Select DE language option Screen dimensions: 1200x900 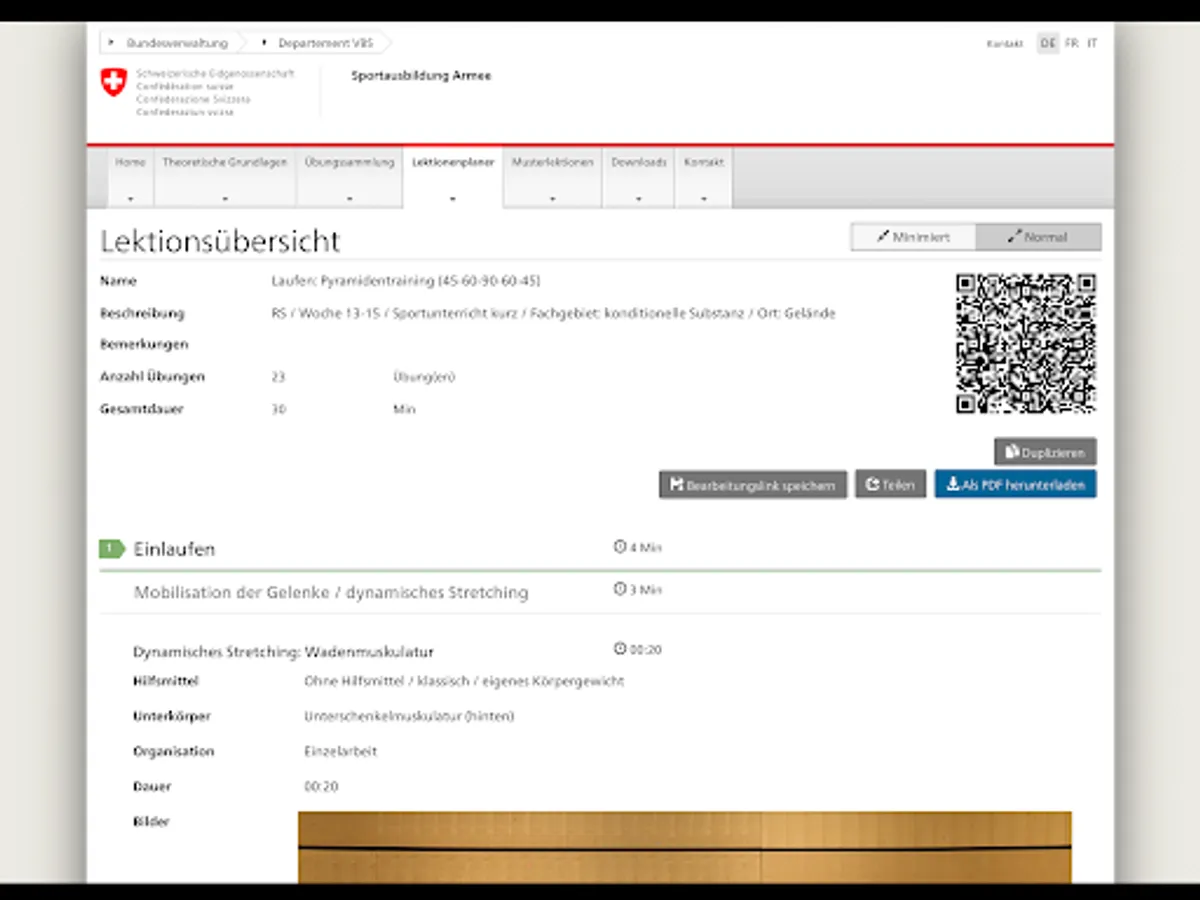1047,43
